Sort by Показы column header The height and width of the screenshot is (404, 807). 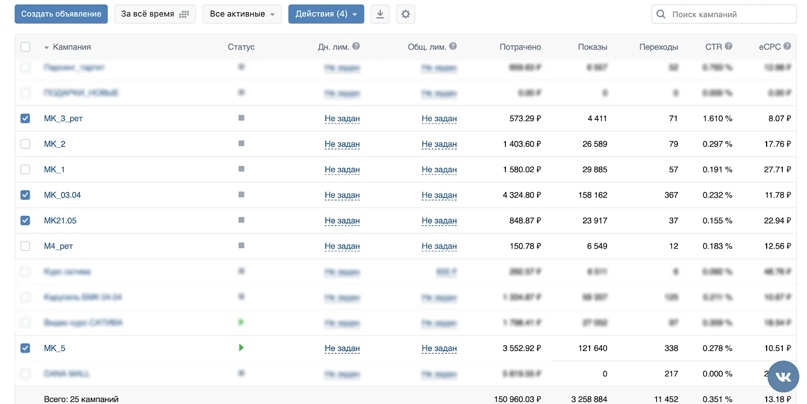[592, 47]
